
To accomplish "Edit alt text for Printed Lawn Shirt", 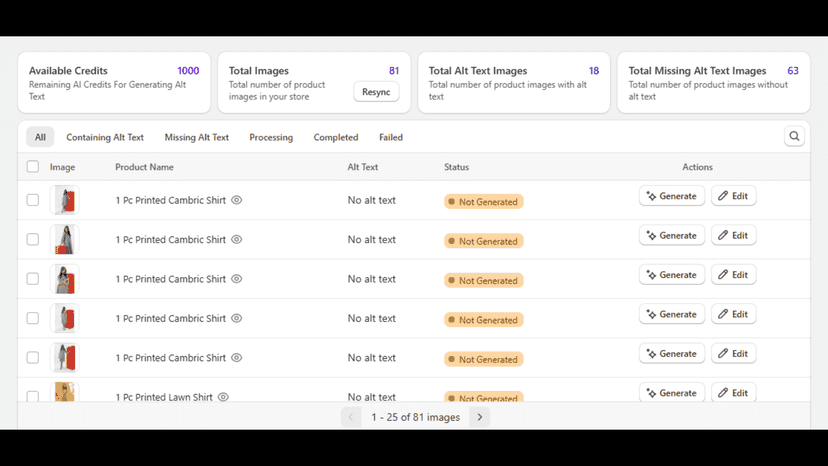I will click(733, 393).
